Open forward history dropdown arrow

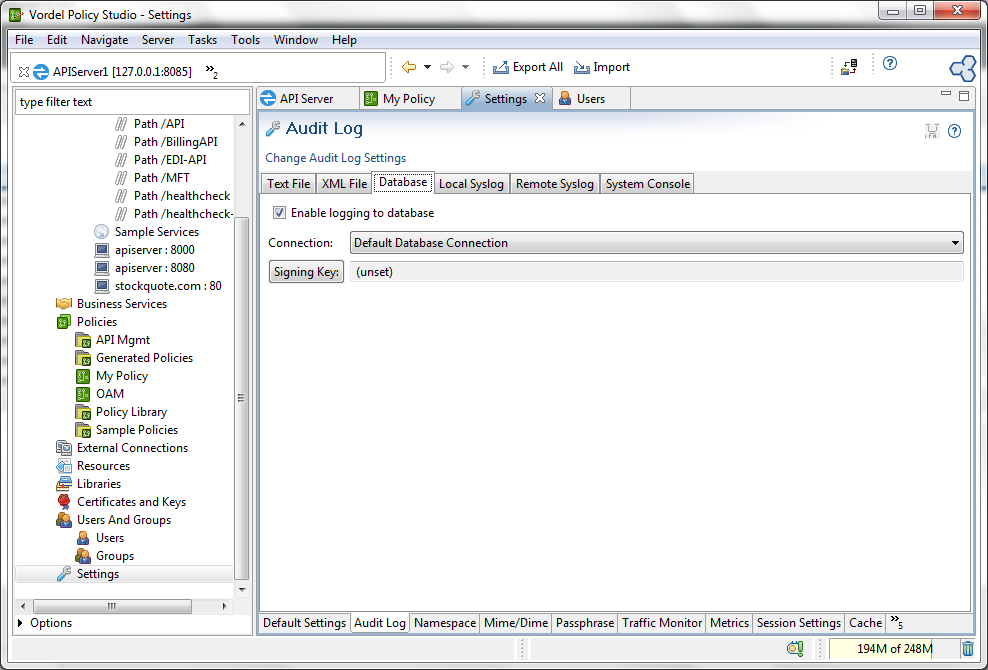465,67
